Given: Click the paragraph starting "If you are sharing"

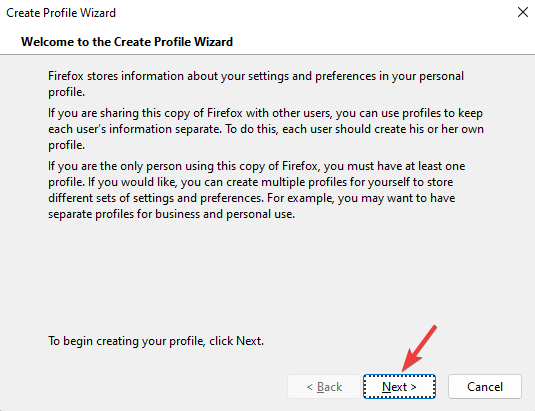Looking at the screenshot, I should coord(266,129).
